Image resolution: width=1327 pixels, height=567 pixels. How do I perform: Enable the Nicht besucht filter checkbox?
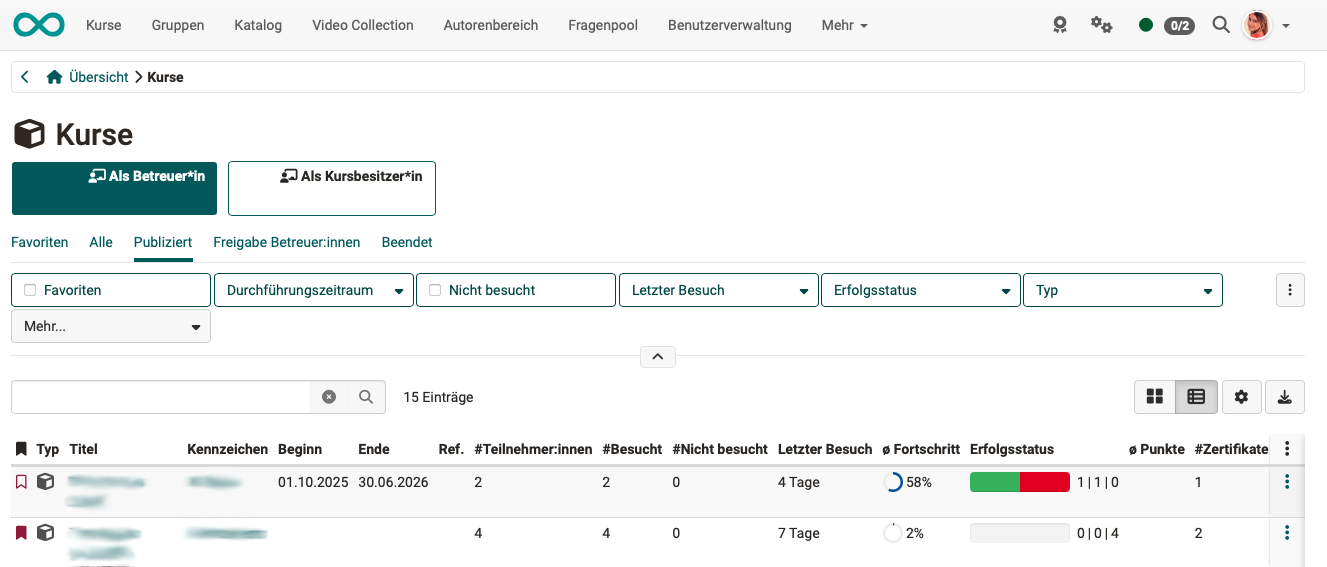(x=435, y=290)
